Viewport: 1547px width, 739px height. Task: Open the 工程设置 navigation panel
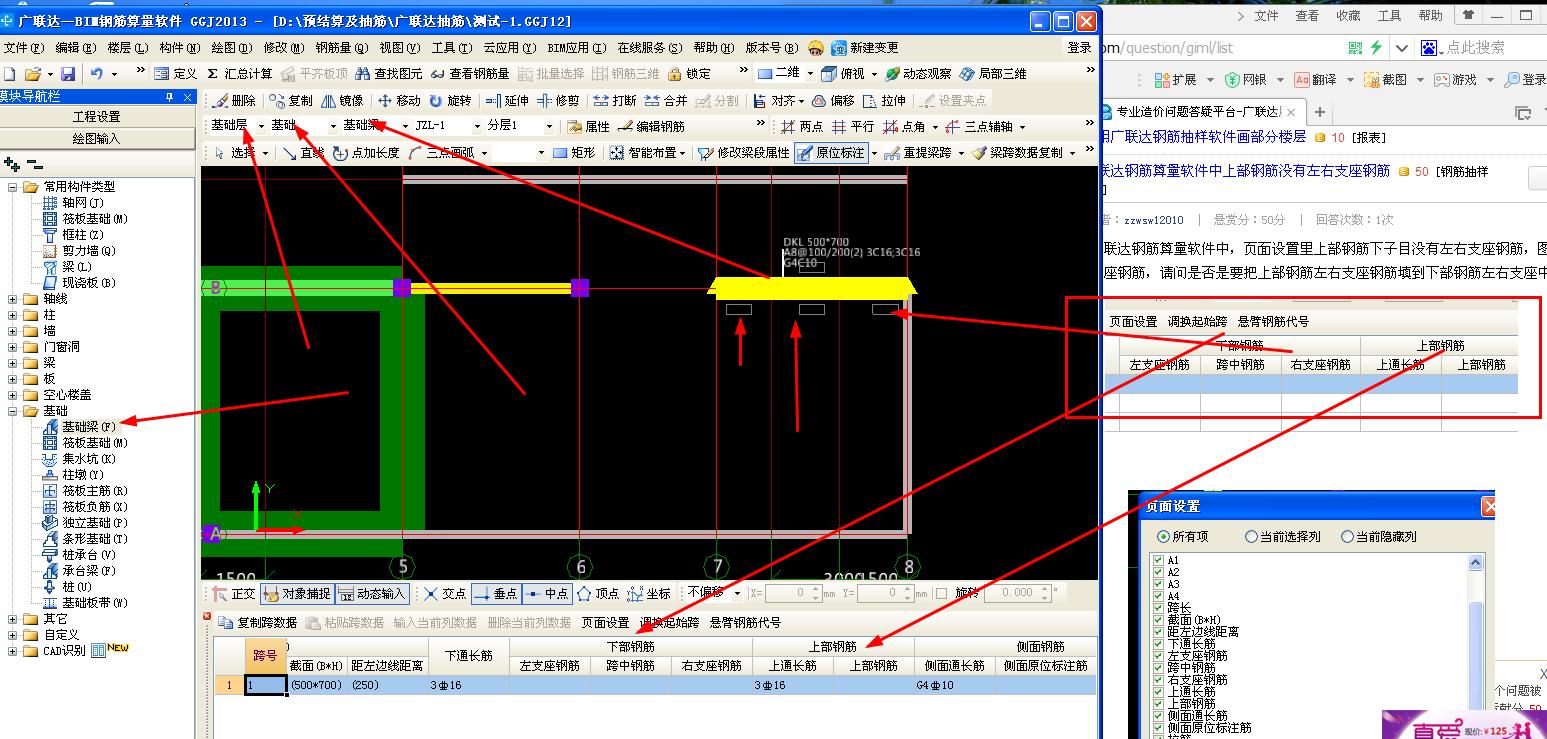point(97,117)
